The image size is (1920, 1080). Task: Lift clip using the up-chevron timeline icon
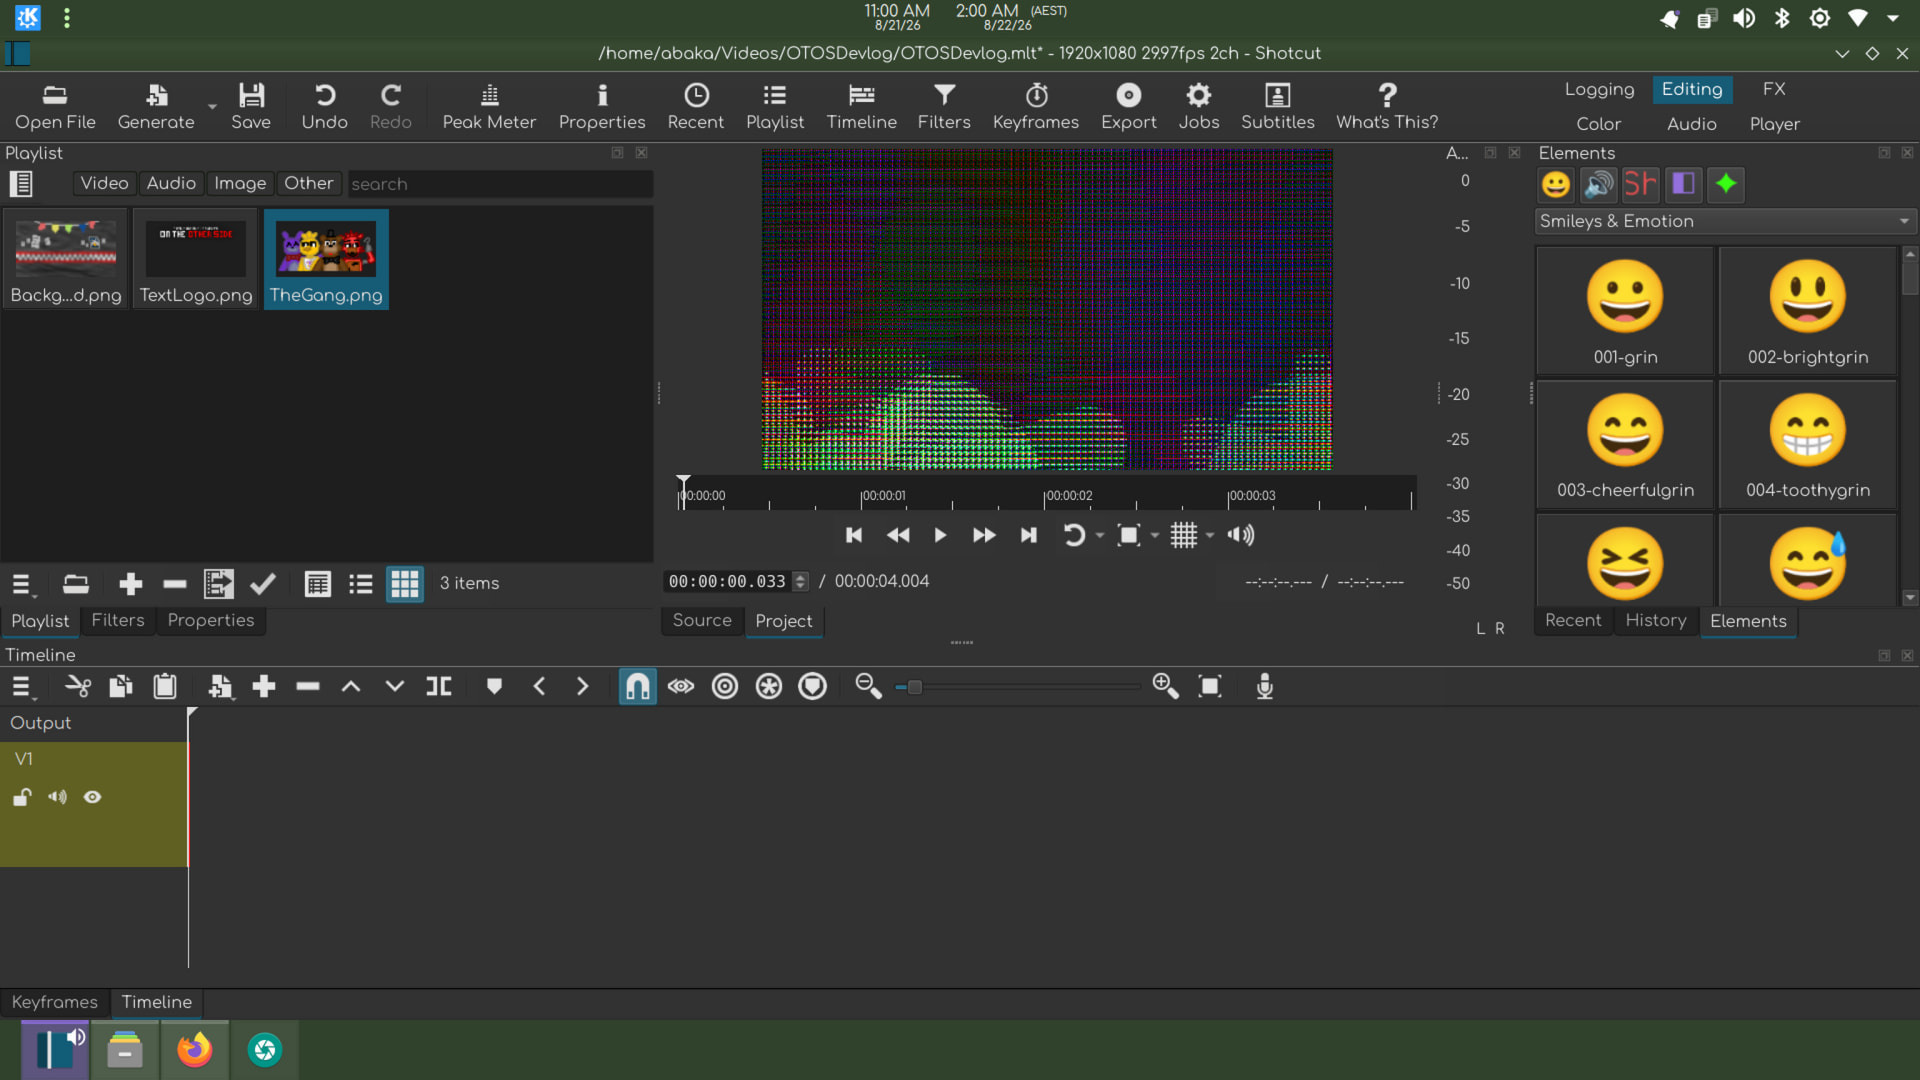tap(351, 686)
